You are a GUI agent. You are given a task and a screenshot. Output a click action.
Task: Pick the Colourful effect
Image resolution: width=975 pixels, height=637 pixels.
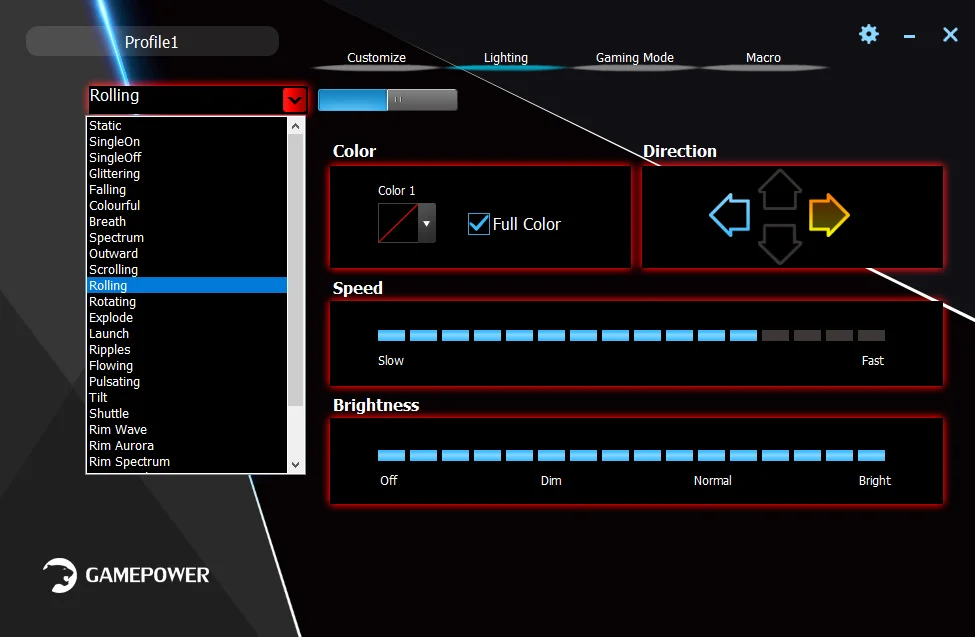pyautogui.click(x=187, y=205)
